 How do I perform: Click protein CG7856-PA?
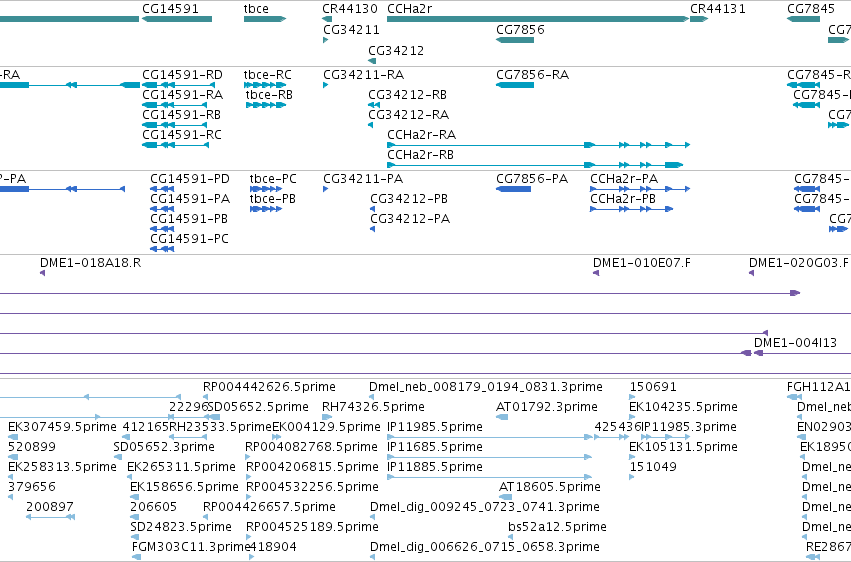pyautogui.click(x=532, y=179)
